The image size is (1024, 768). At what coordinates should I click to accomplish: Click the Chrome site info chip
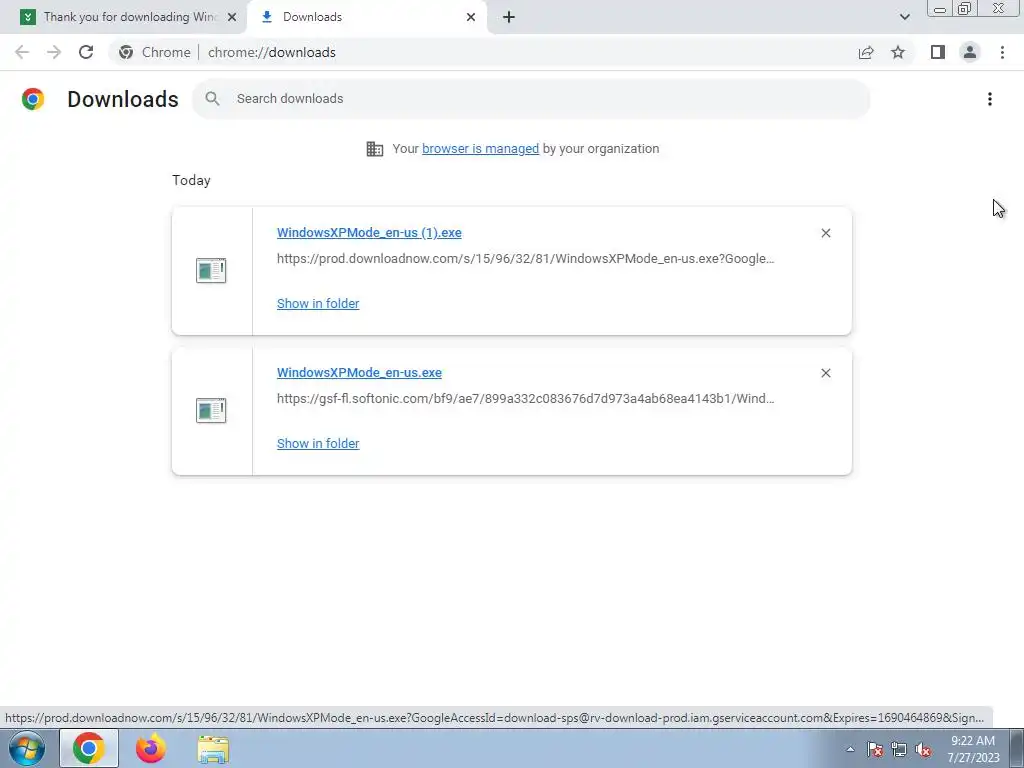[155, 52]
